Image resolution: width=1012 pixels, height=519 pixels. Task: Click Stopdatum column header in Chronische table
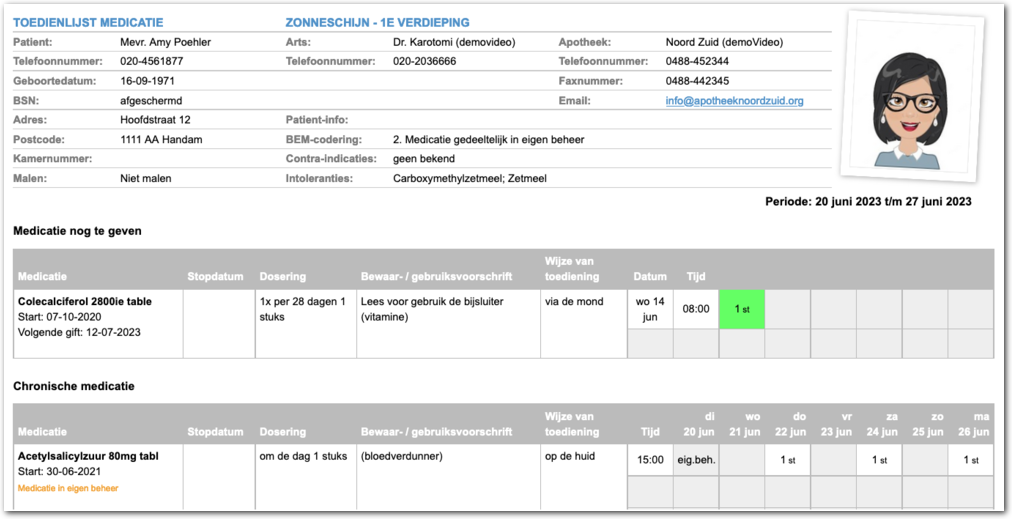[215, 432]
